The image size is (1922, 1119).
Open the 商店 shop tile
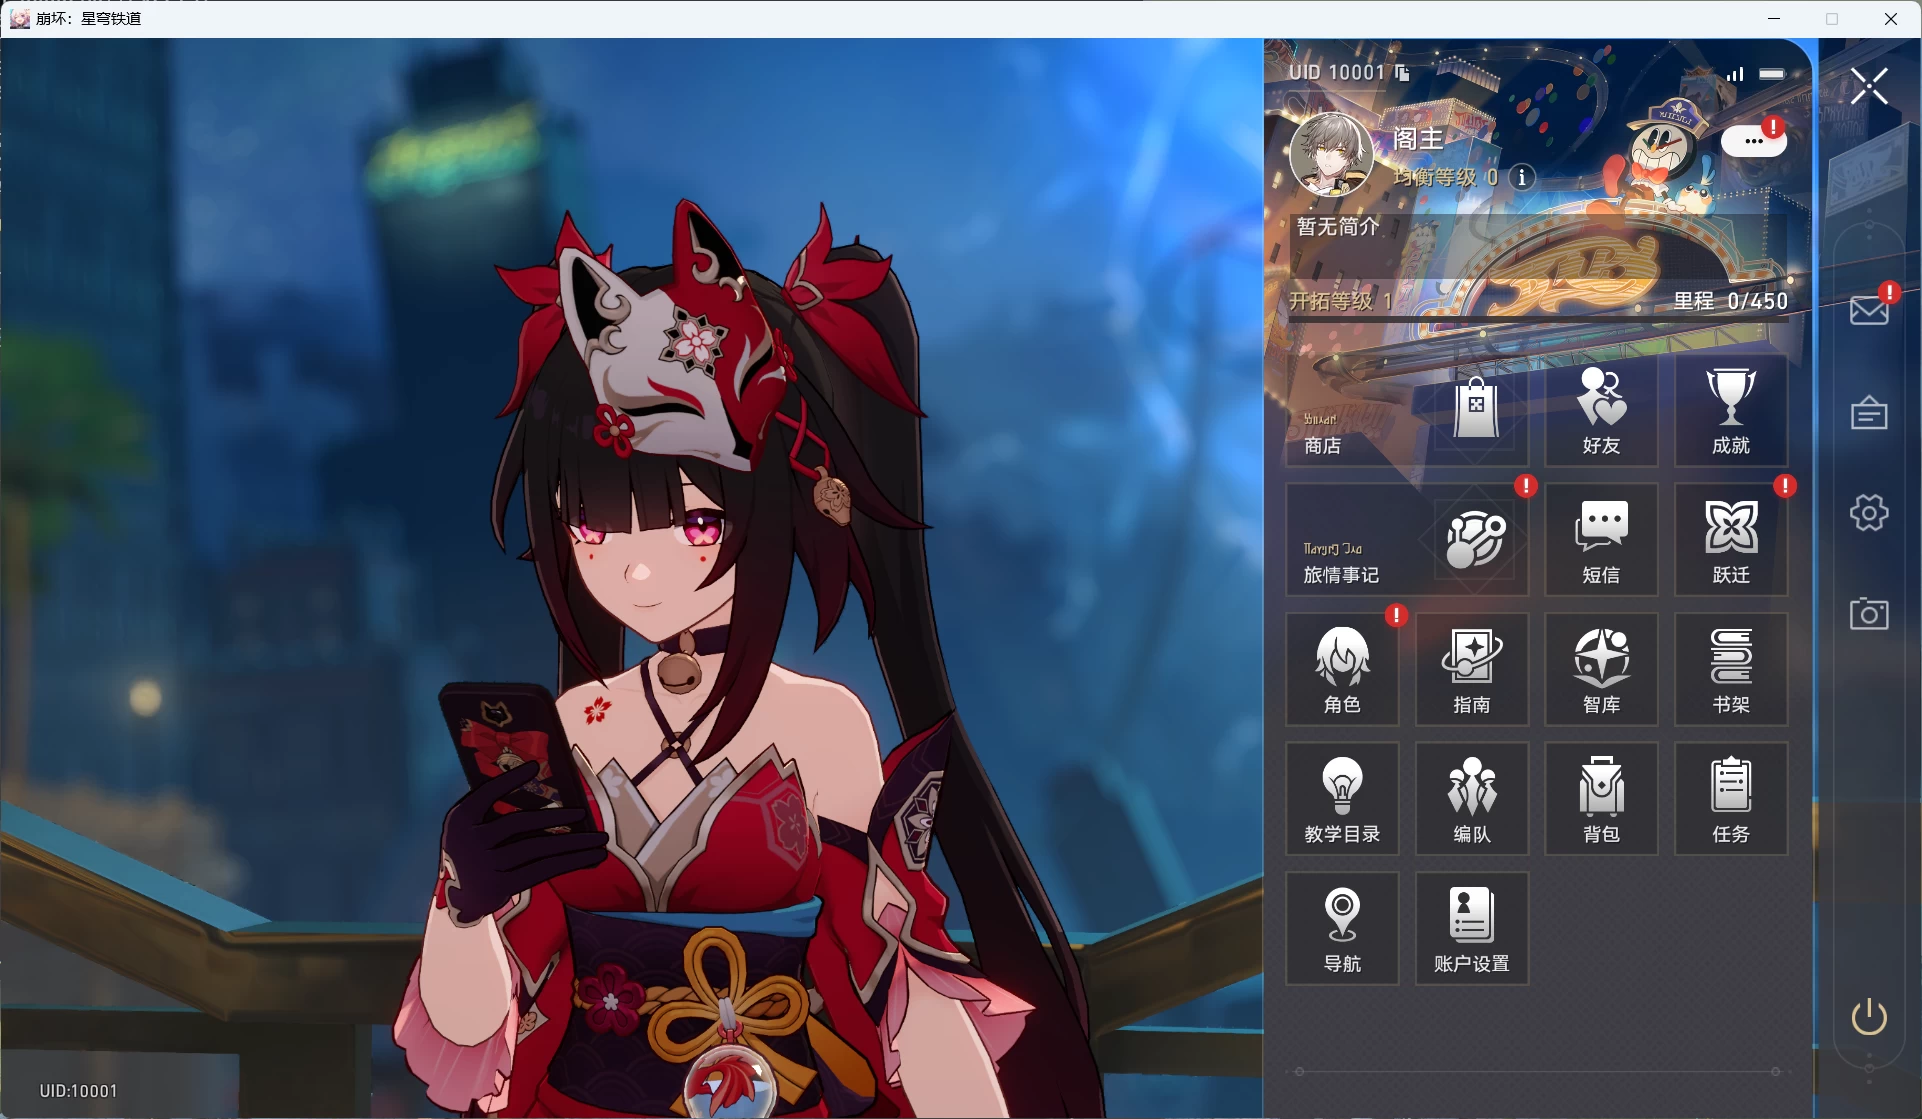tap(1407, 410)
